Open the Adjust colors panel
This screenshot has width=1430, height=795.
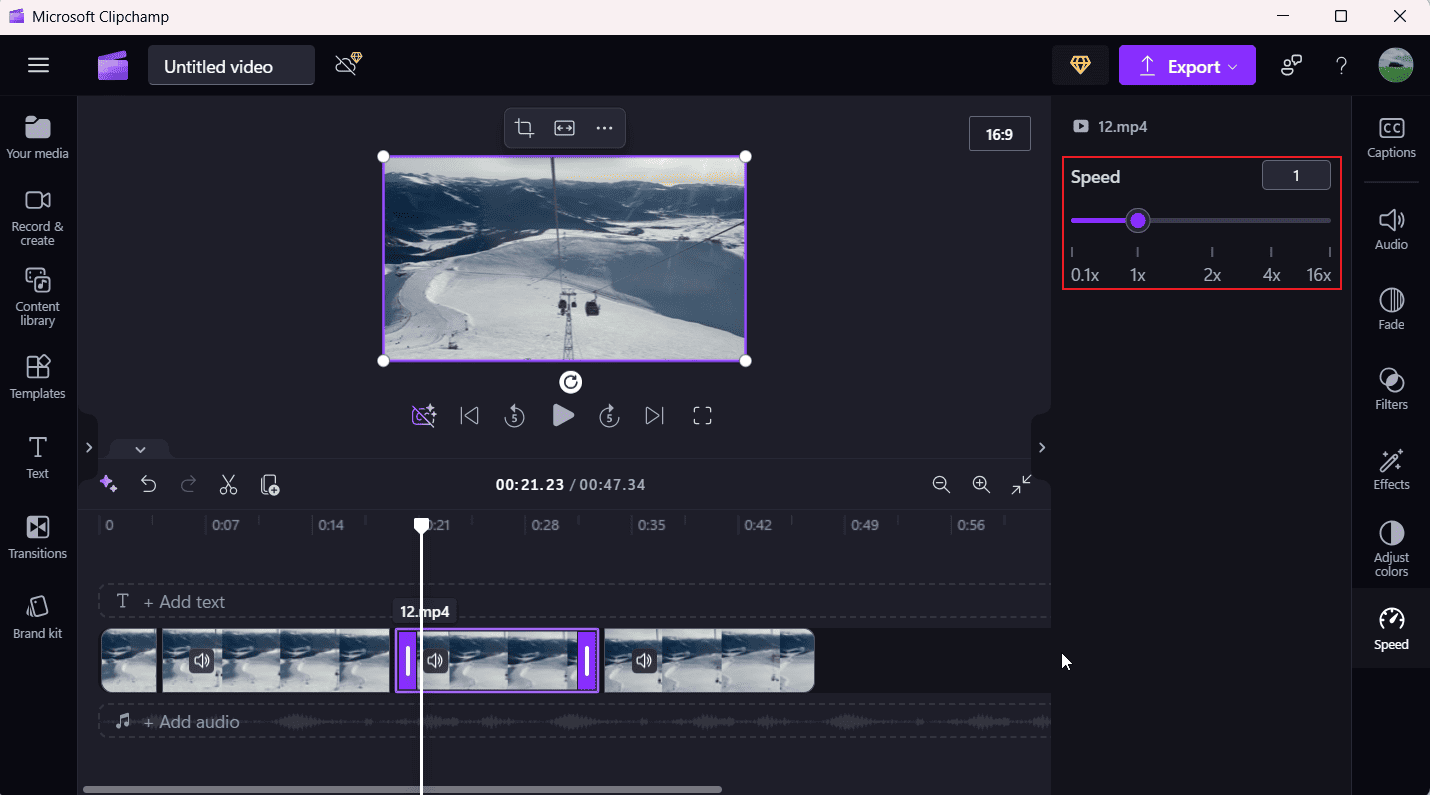tap(1391, 549)
